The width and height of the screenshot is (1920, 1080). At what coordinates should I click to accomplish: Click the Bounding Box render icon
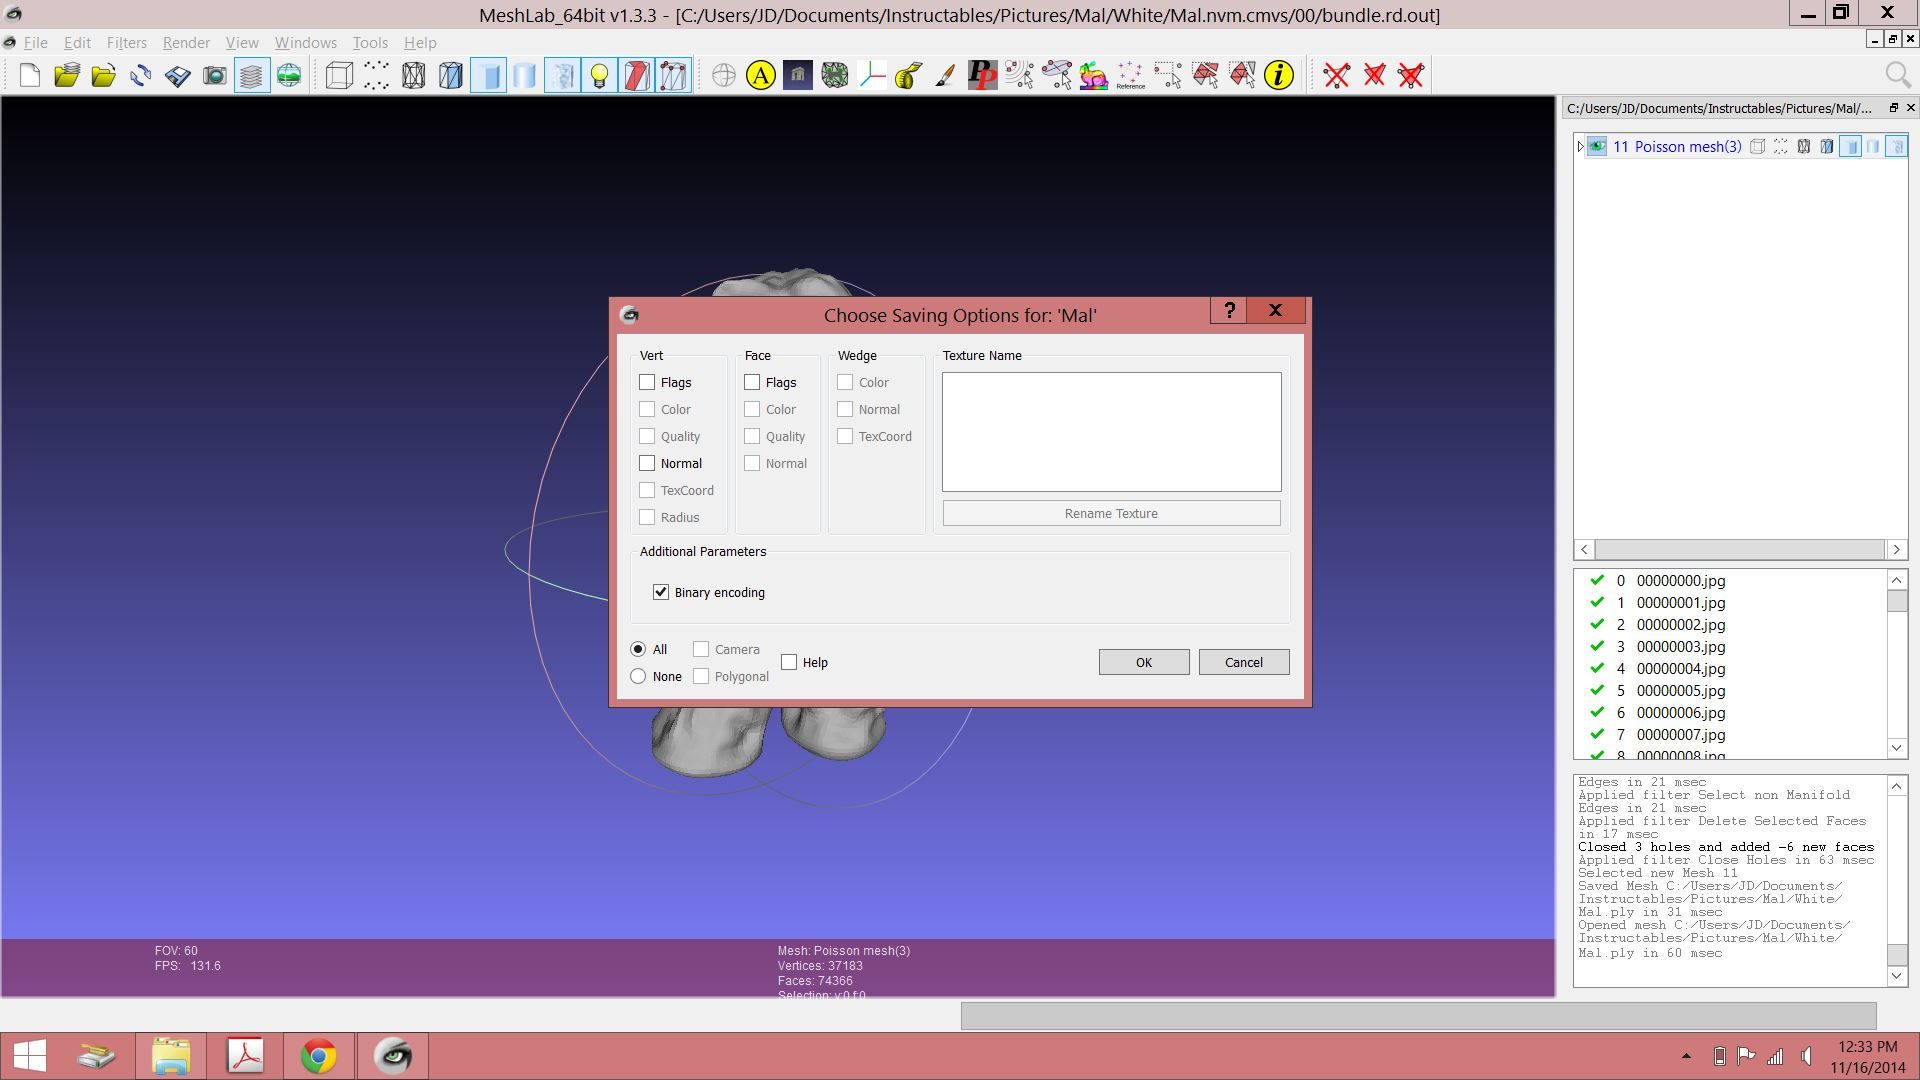tap(339, 76)
